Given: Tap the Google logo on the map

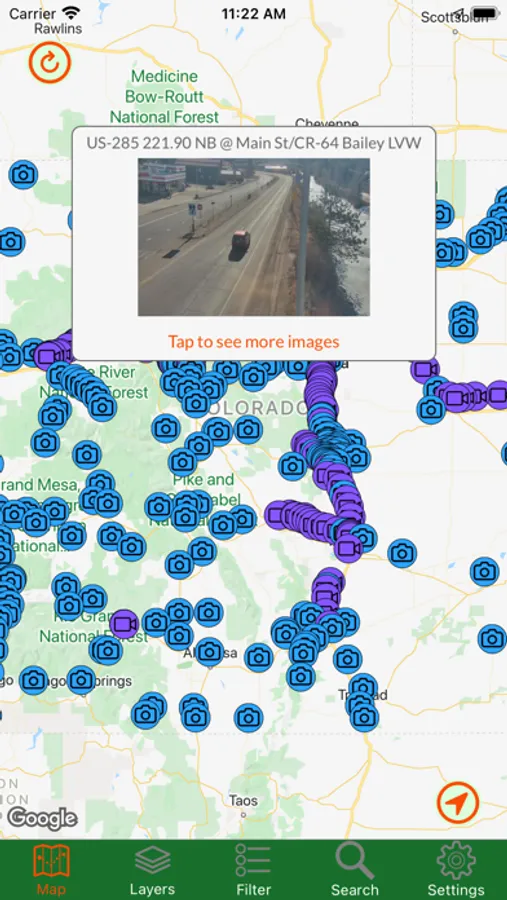Looking at the screenshot, I should (x=42, y=818).
